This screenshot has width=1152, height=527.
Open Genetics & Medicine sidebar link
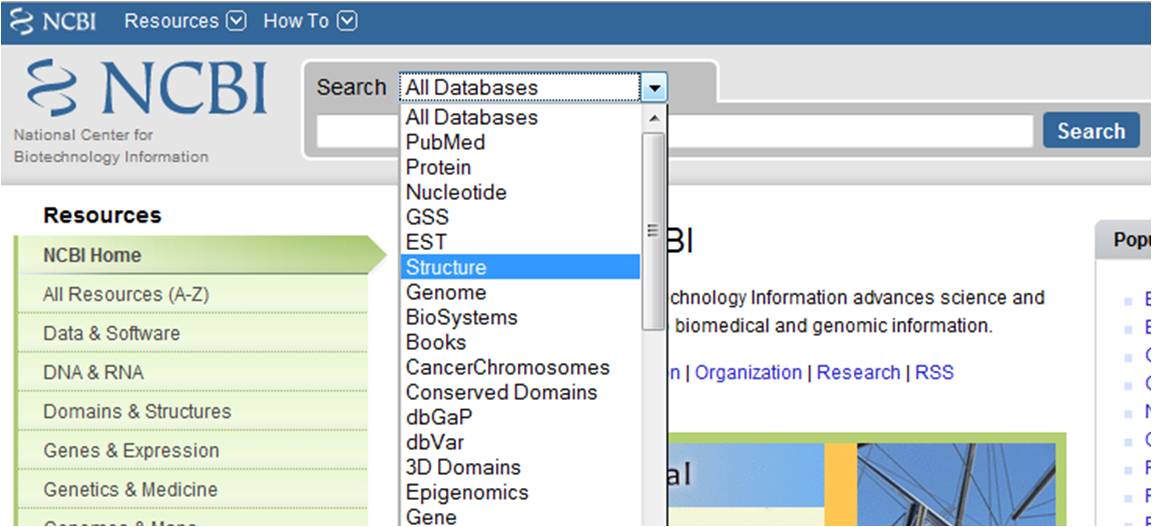[x=192, y=490]
